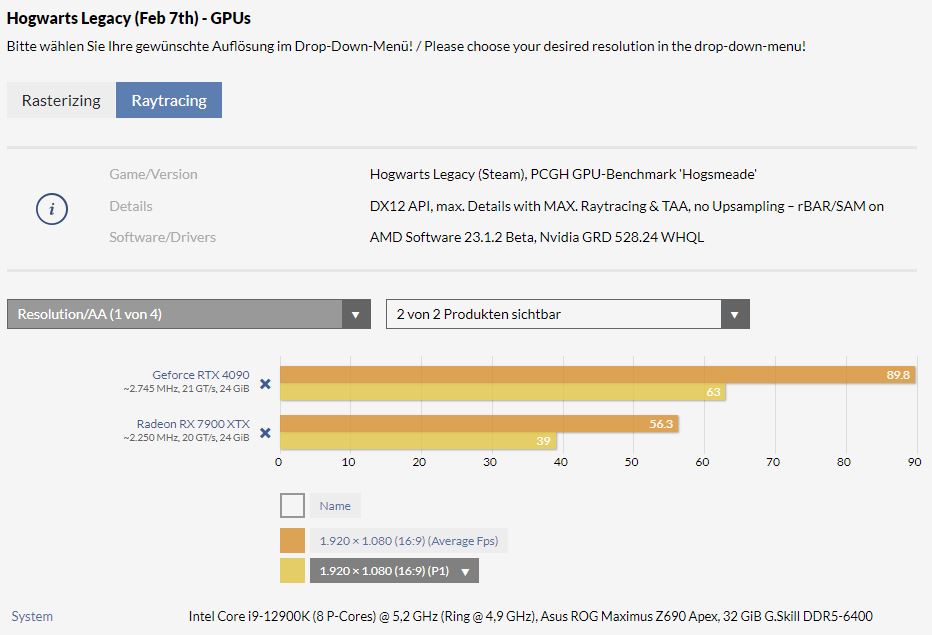Click the Game/Version label

[153, 174]
